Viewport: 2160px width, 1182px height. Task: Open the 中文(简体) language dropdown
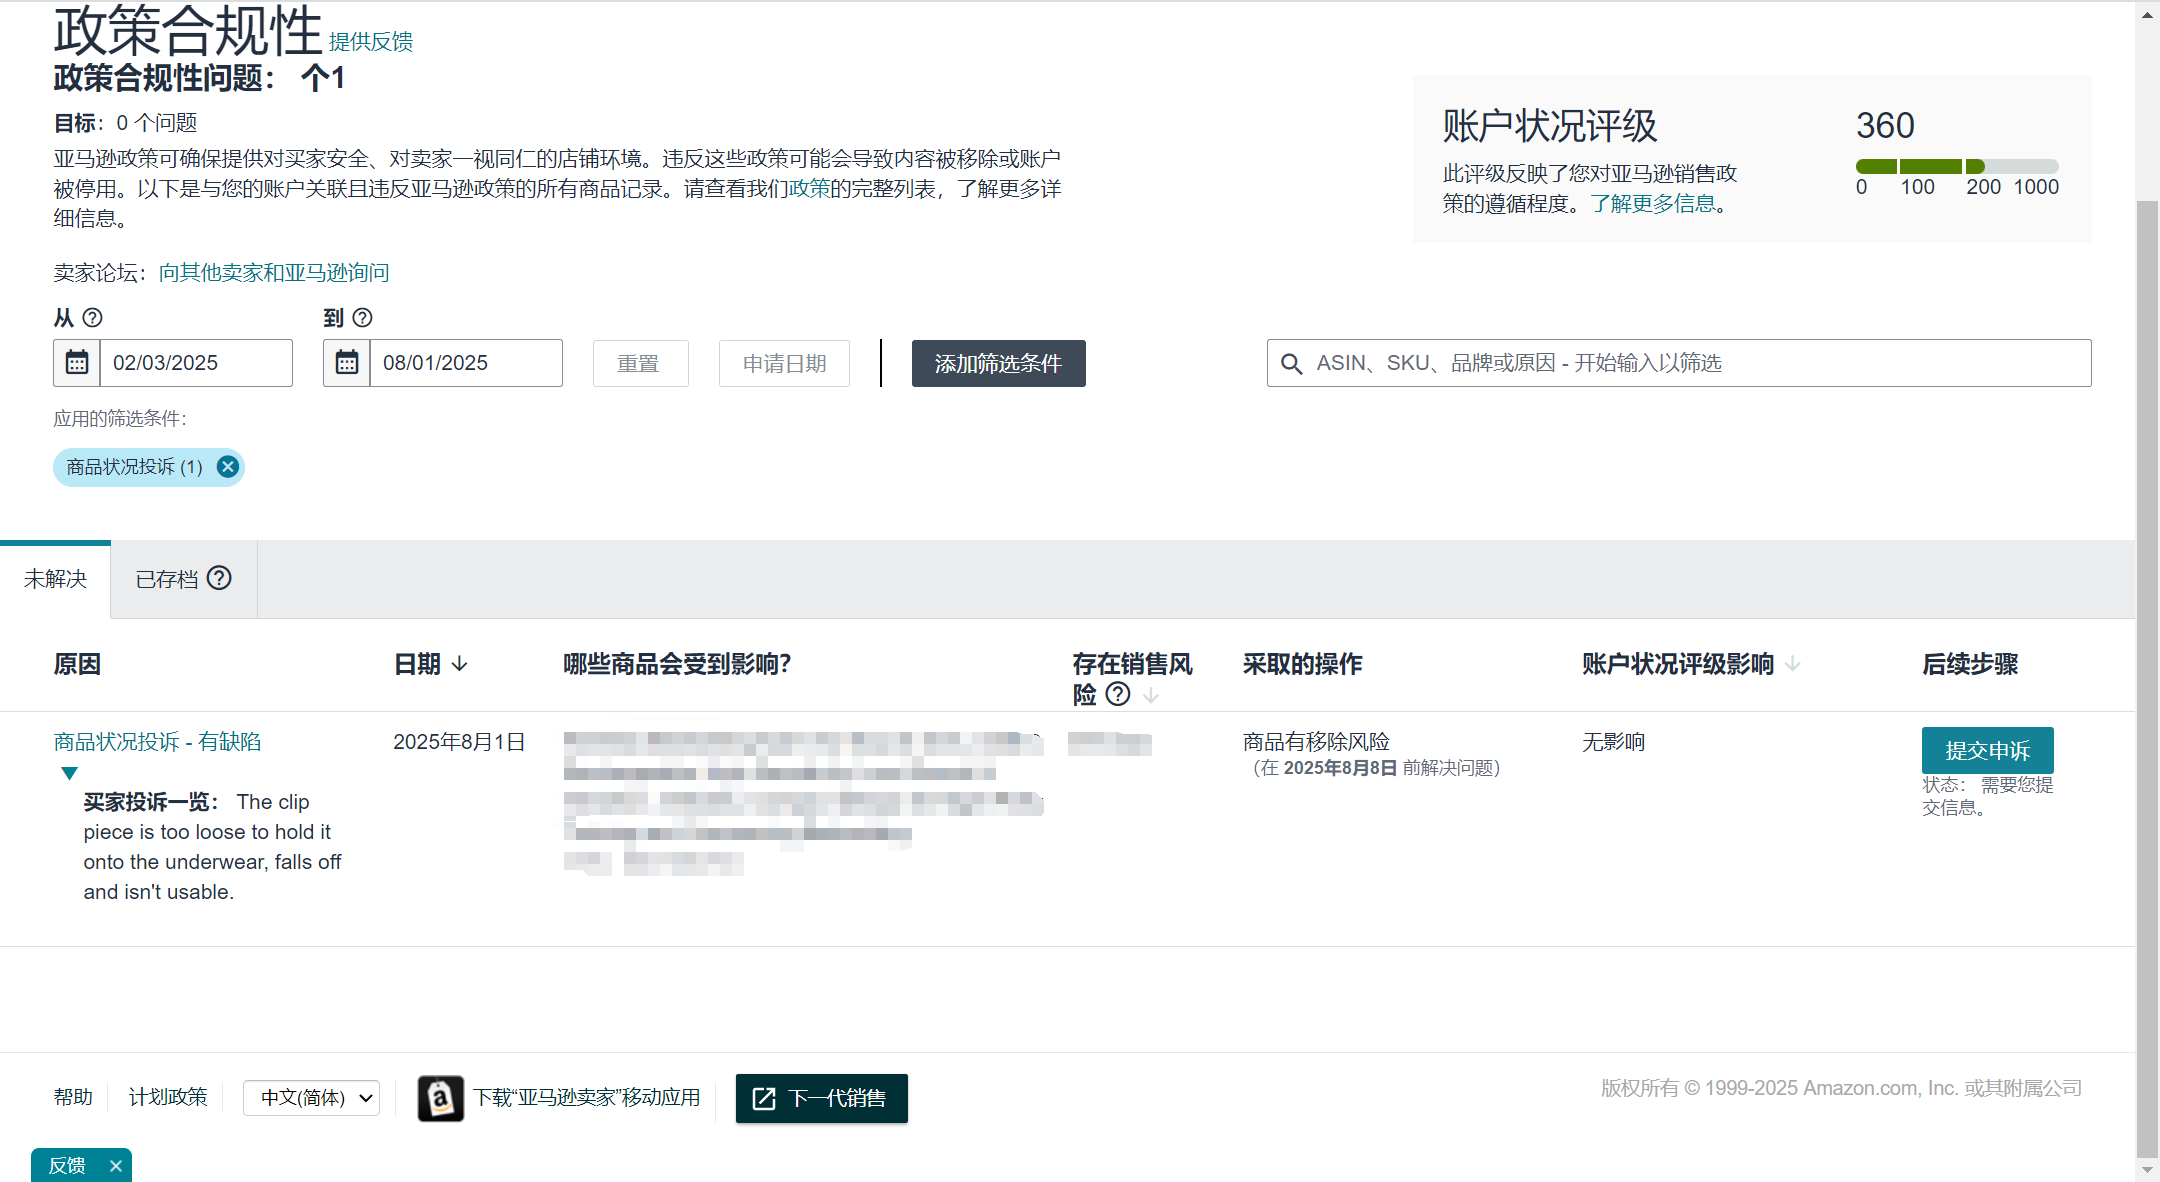(311, 1098)
